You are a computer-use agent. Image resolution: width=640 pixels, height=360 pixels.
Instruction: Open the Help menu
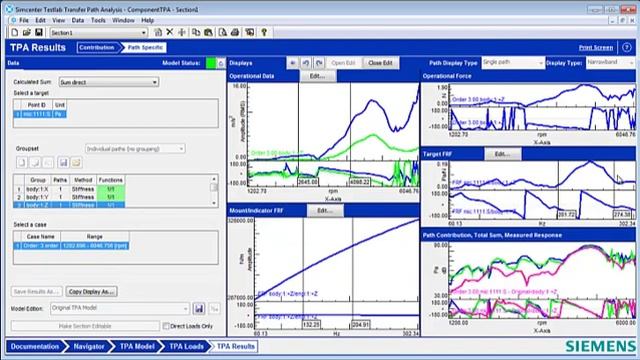click(x=147, y=20)
